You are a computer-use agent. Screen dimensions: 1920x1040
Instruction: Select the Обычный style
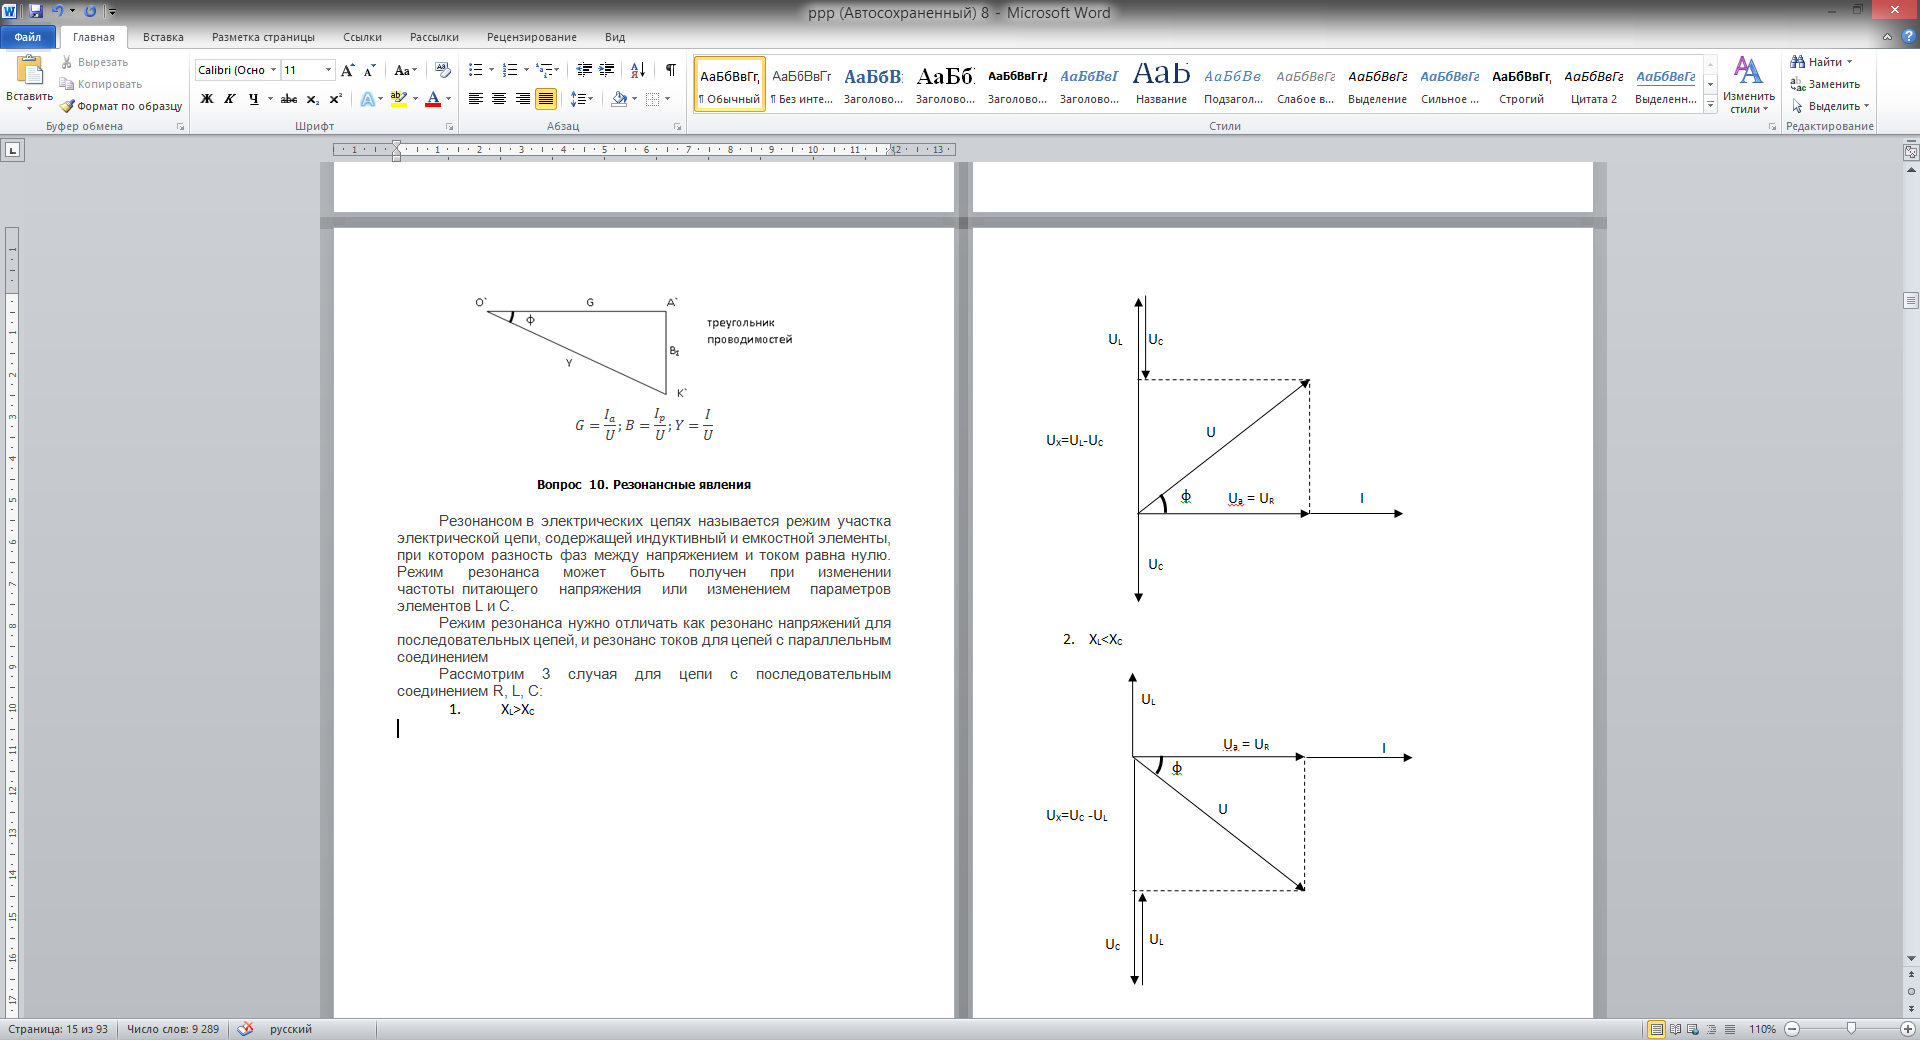coord(730,83)
